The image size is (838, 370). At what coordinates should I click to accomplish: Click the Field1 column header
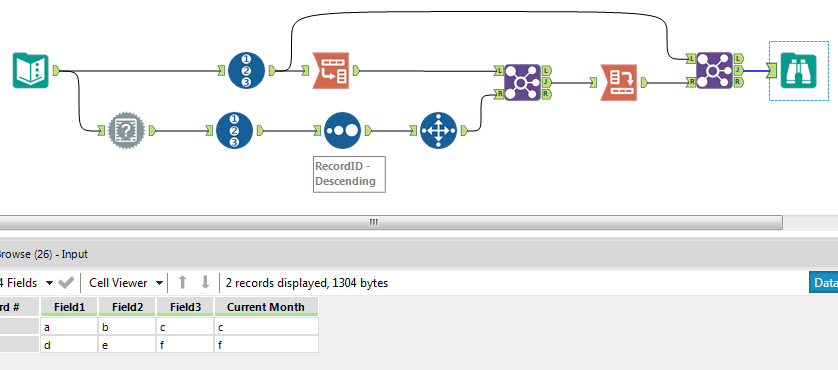click(69, 307)
